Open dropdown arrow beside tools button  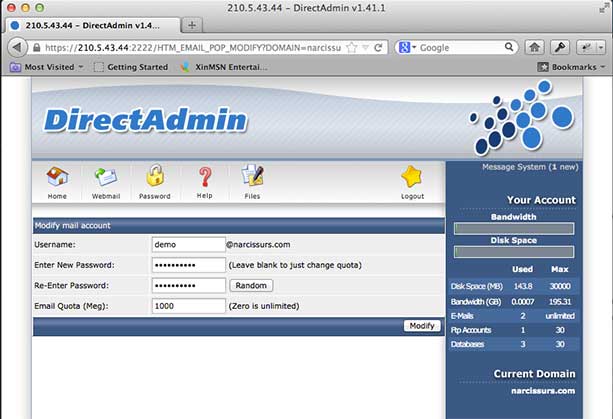(x=601, y=48)
